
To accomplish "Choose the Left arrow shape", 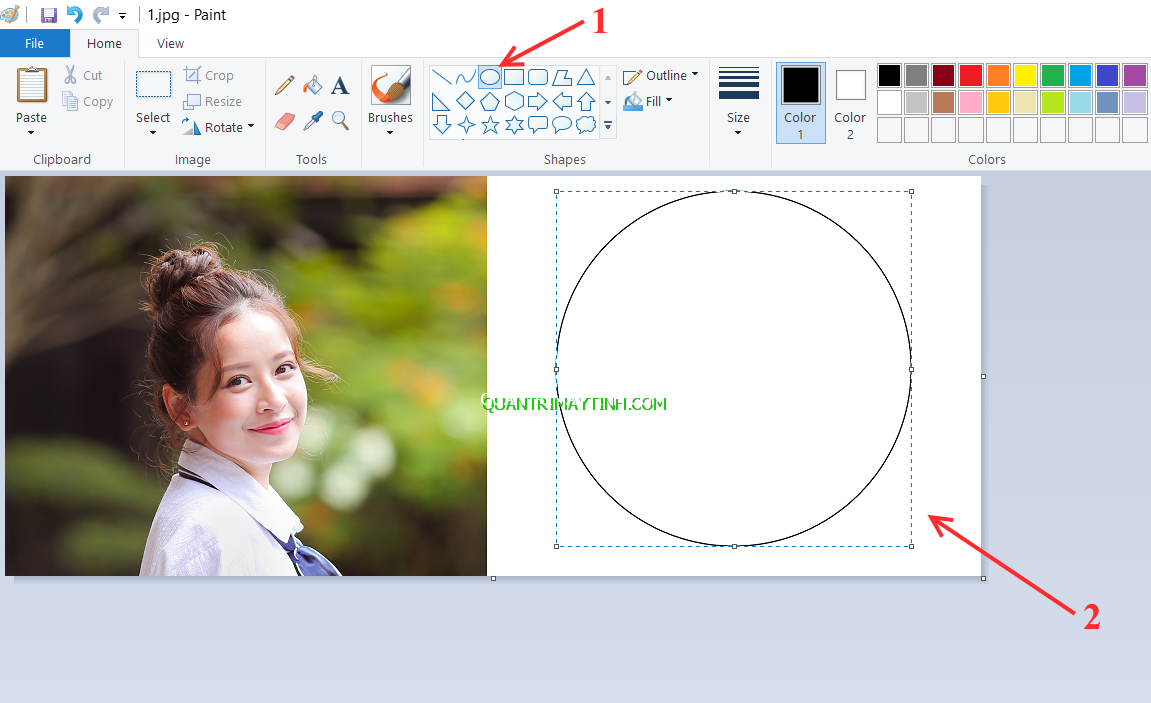I will pyautogui.click(x=562, y=101).
